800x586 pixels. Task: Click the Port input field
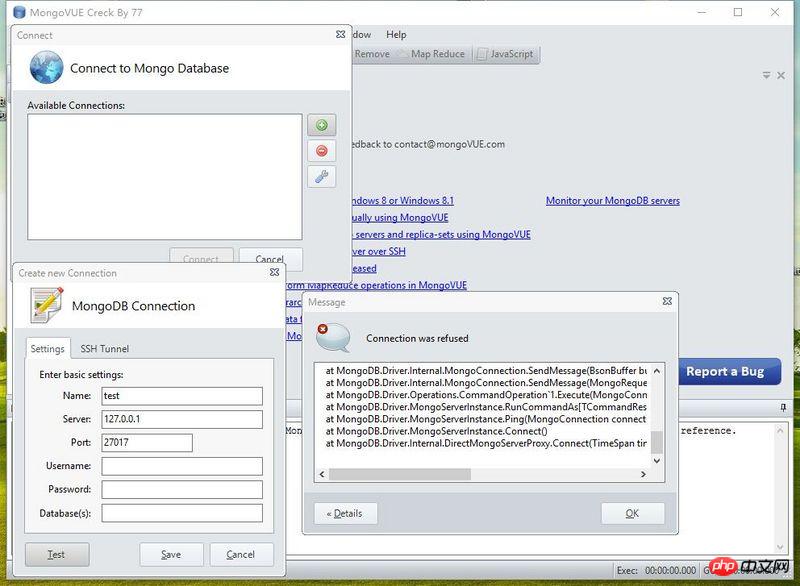coord(147,443)
